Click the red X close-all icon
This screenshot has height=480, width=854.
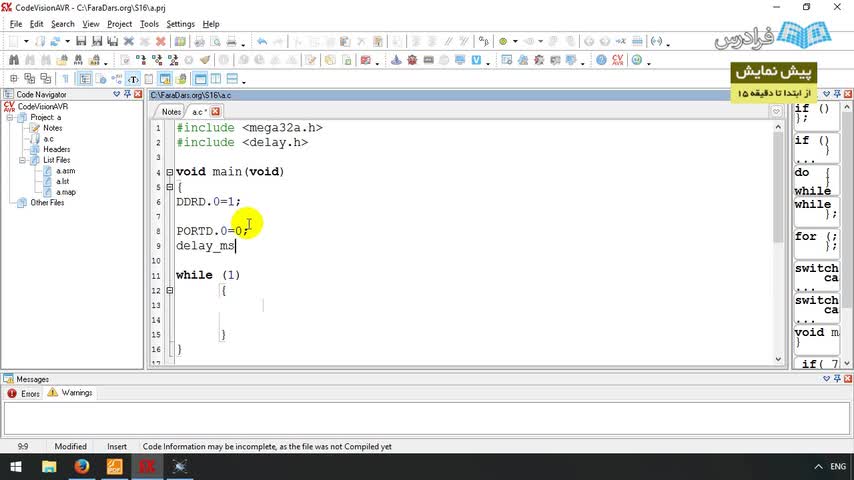161,41
